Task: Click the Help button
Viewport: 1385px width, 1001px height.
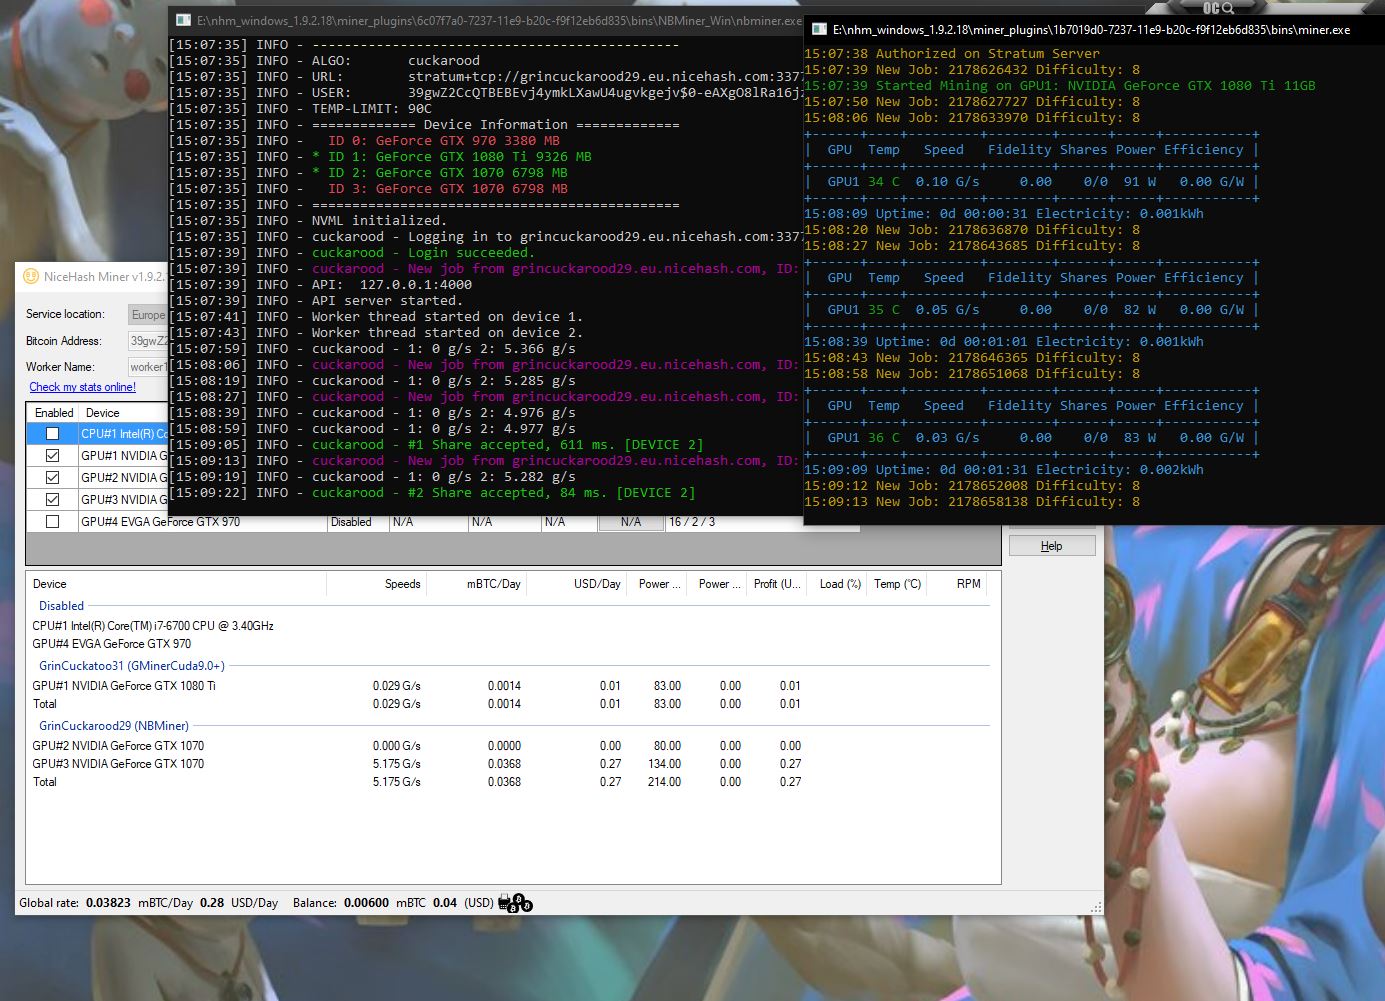Action: (x=1051, y=545)
